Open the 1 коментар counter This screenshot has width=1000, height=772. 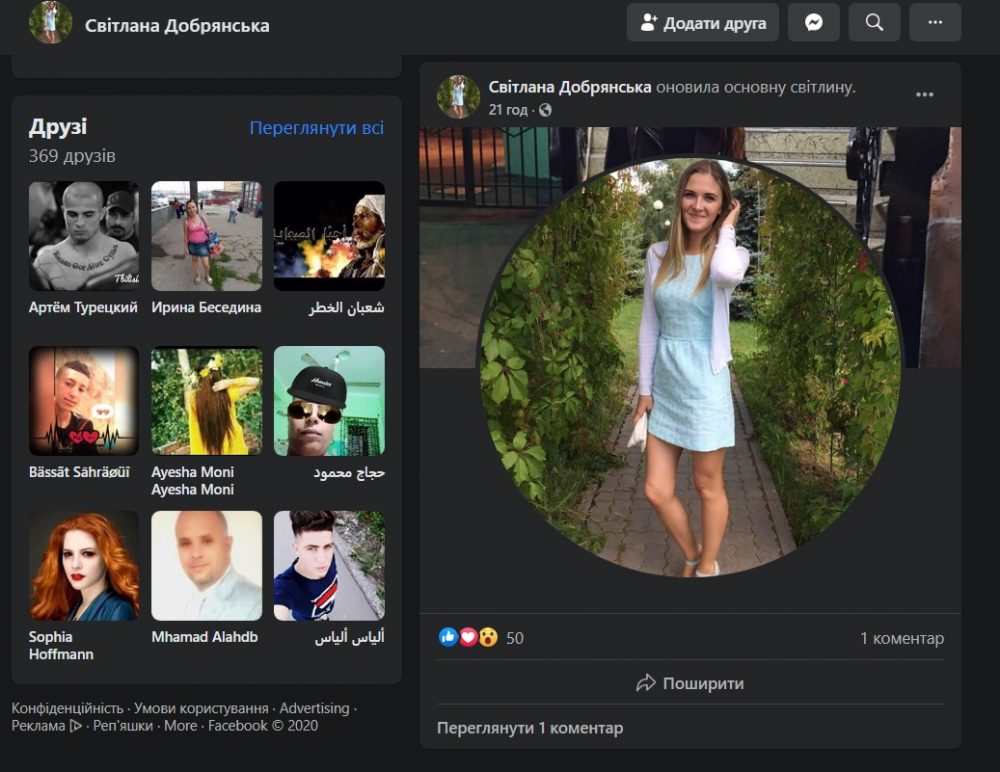tap(901, 638)
